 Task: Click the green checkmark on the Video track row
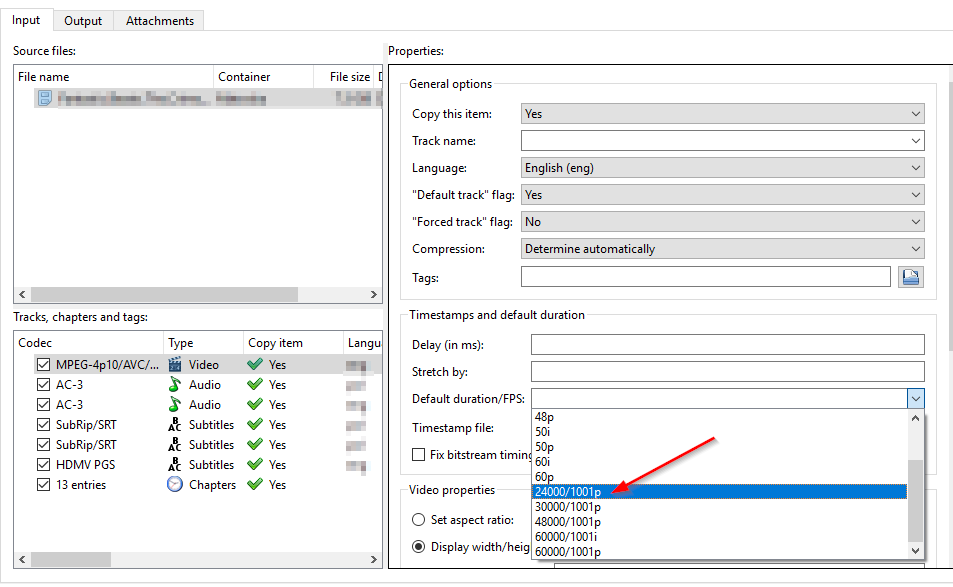pos(253,364)
